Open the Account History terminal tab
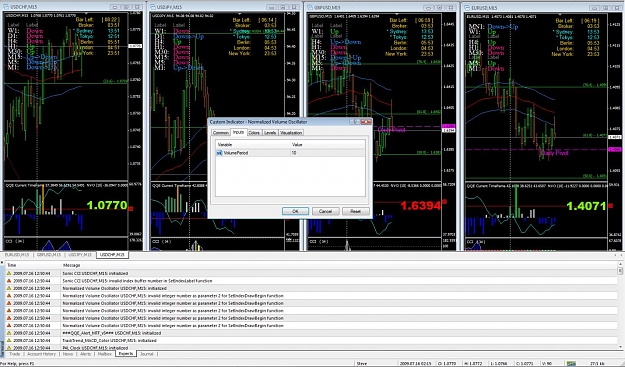Image resolution: width=625 pixels, height=367 pixels. click(41, 354)
